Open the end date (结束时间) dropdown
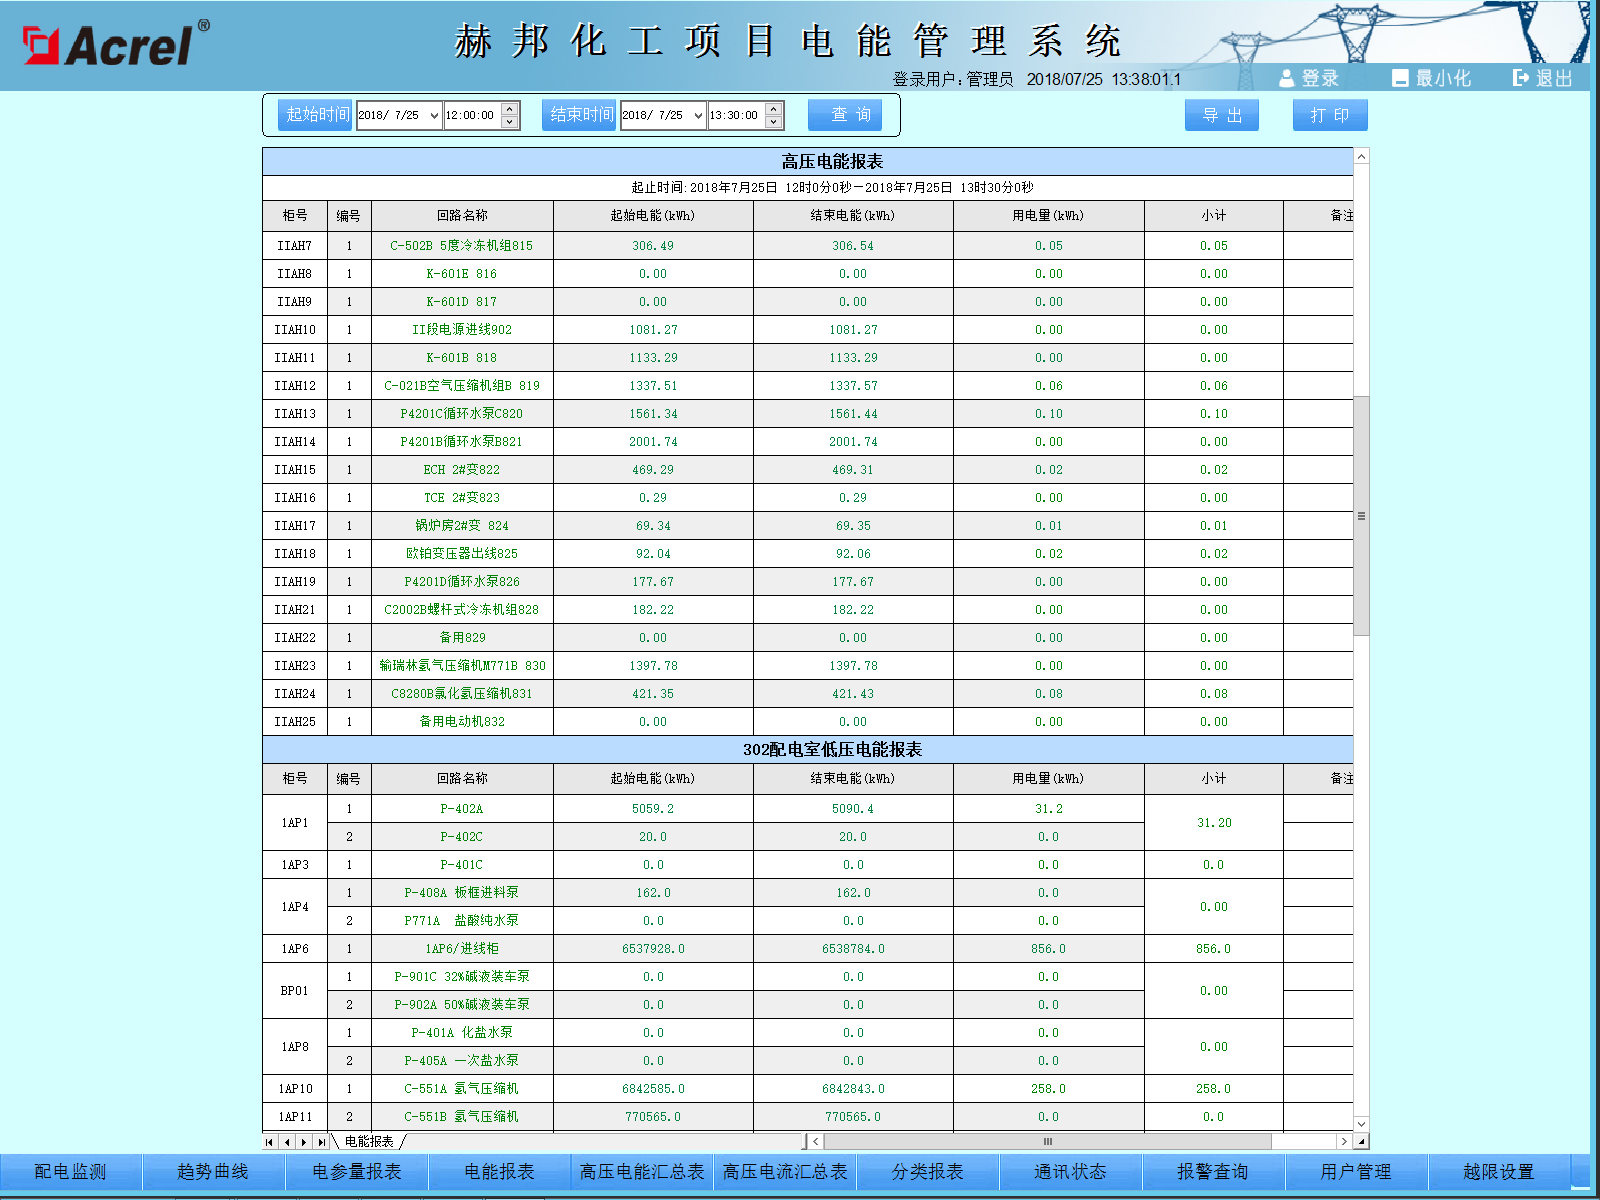1600x1200 pixels. (x=698, y=115)
